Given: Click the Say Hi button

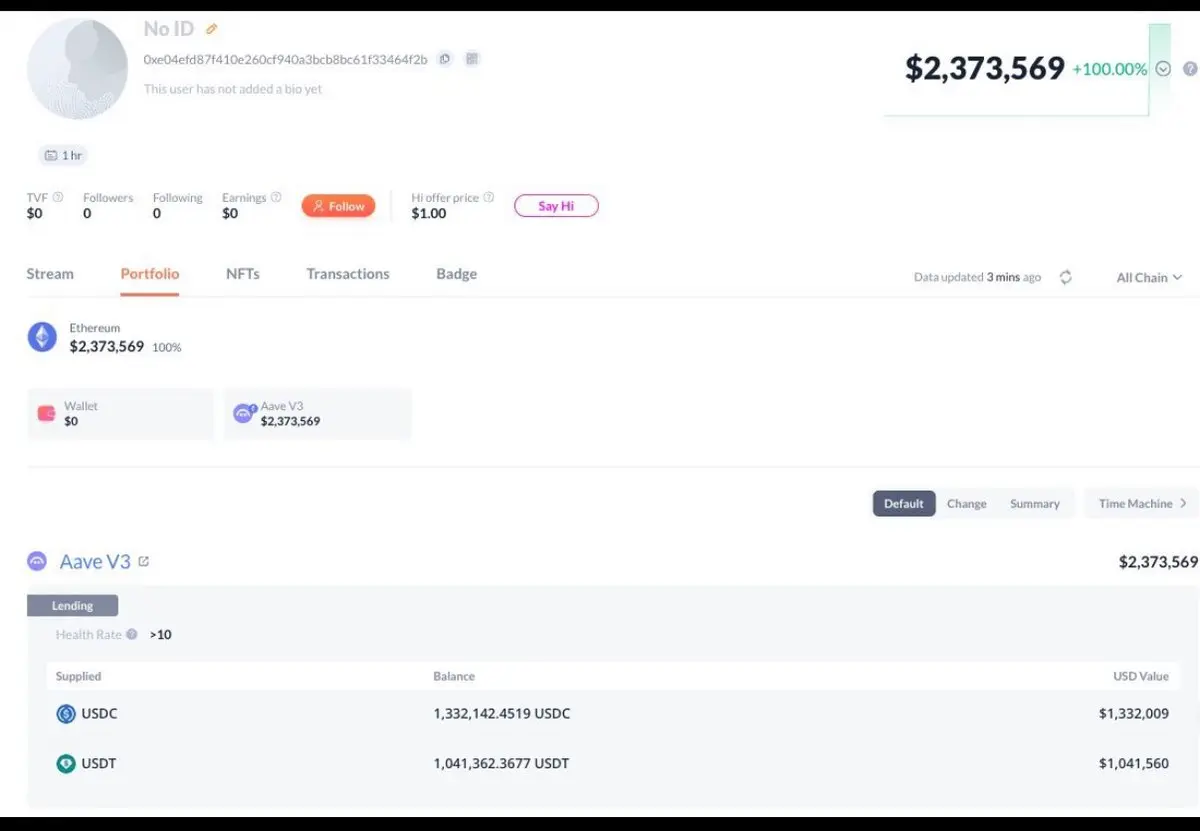Looking at the screenshot, I should (x=556, y=206).
